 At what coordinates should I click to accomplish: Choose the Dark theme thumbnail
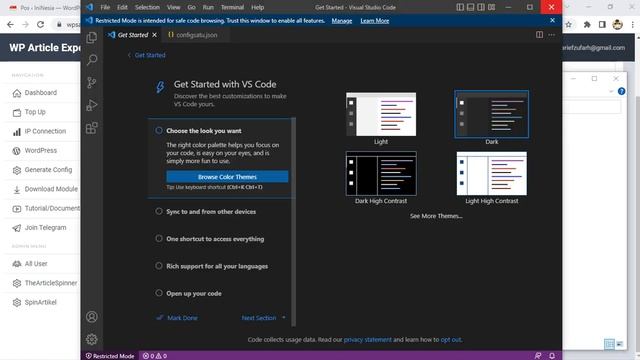click(491, 114)
